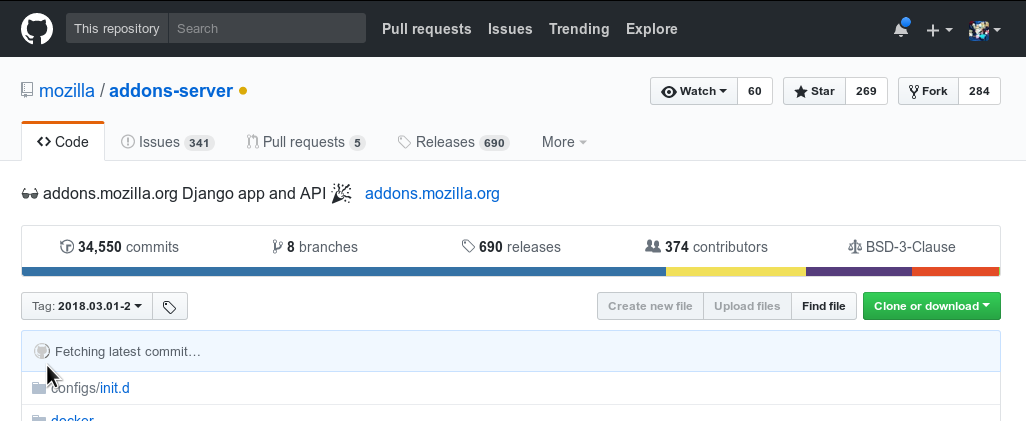This screenshot has width=1026, height=421.
Task: Open the init.d folder link
Action: coord(115,388)
